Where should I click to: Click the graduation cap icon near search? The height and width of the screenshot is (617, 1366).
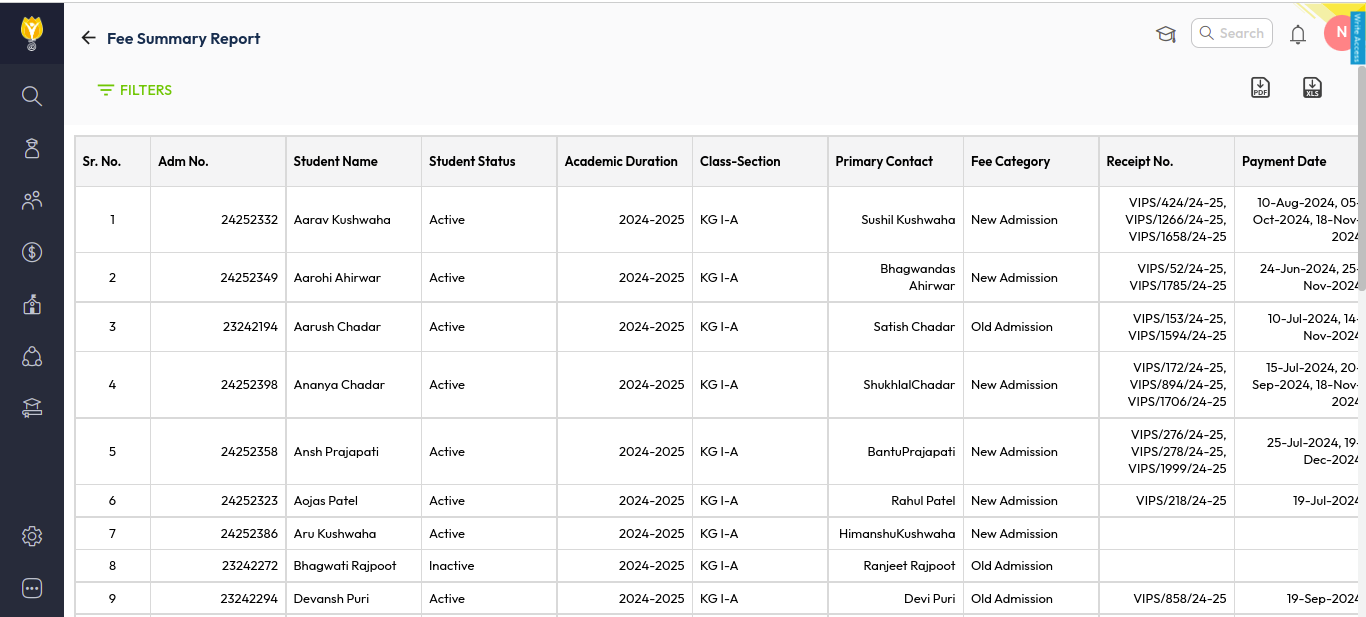point(1165,35)
